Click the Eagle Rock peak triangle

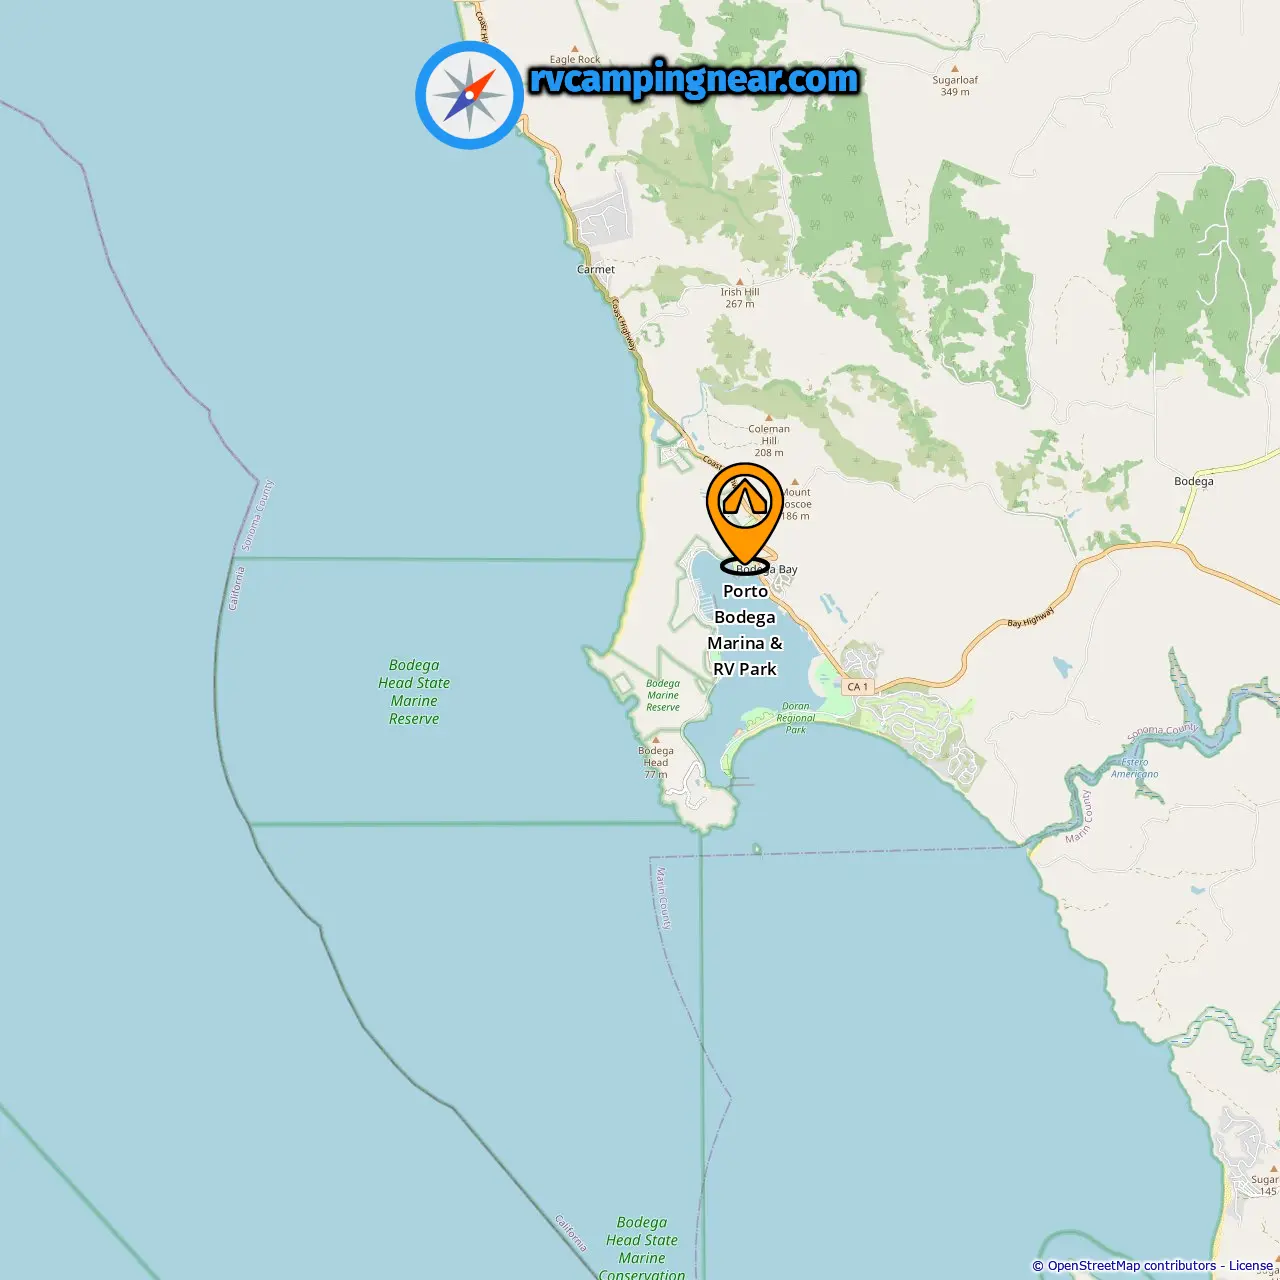point(575,48)
